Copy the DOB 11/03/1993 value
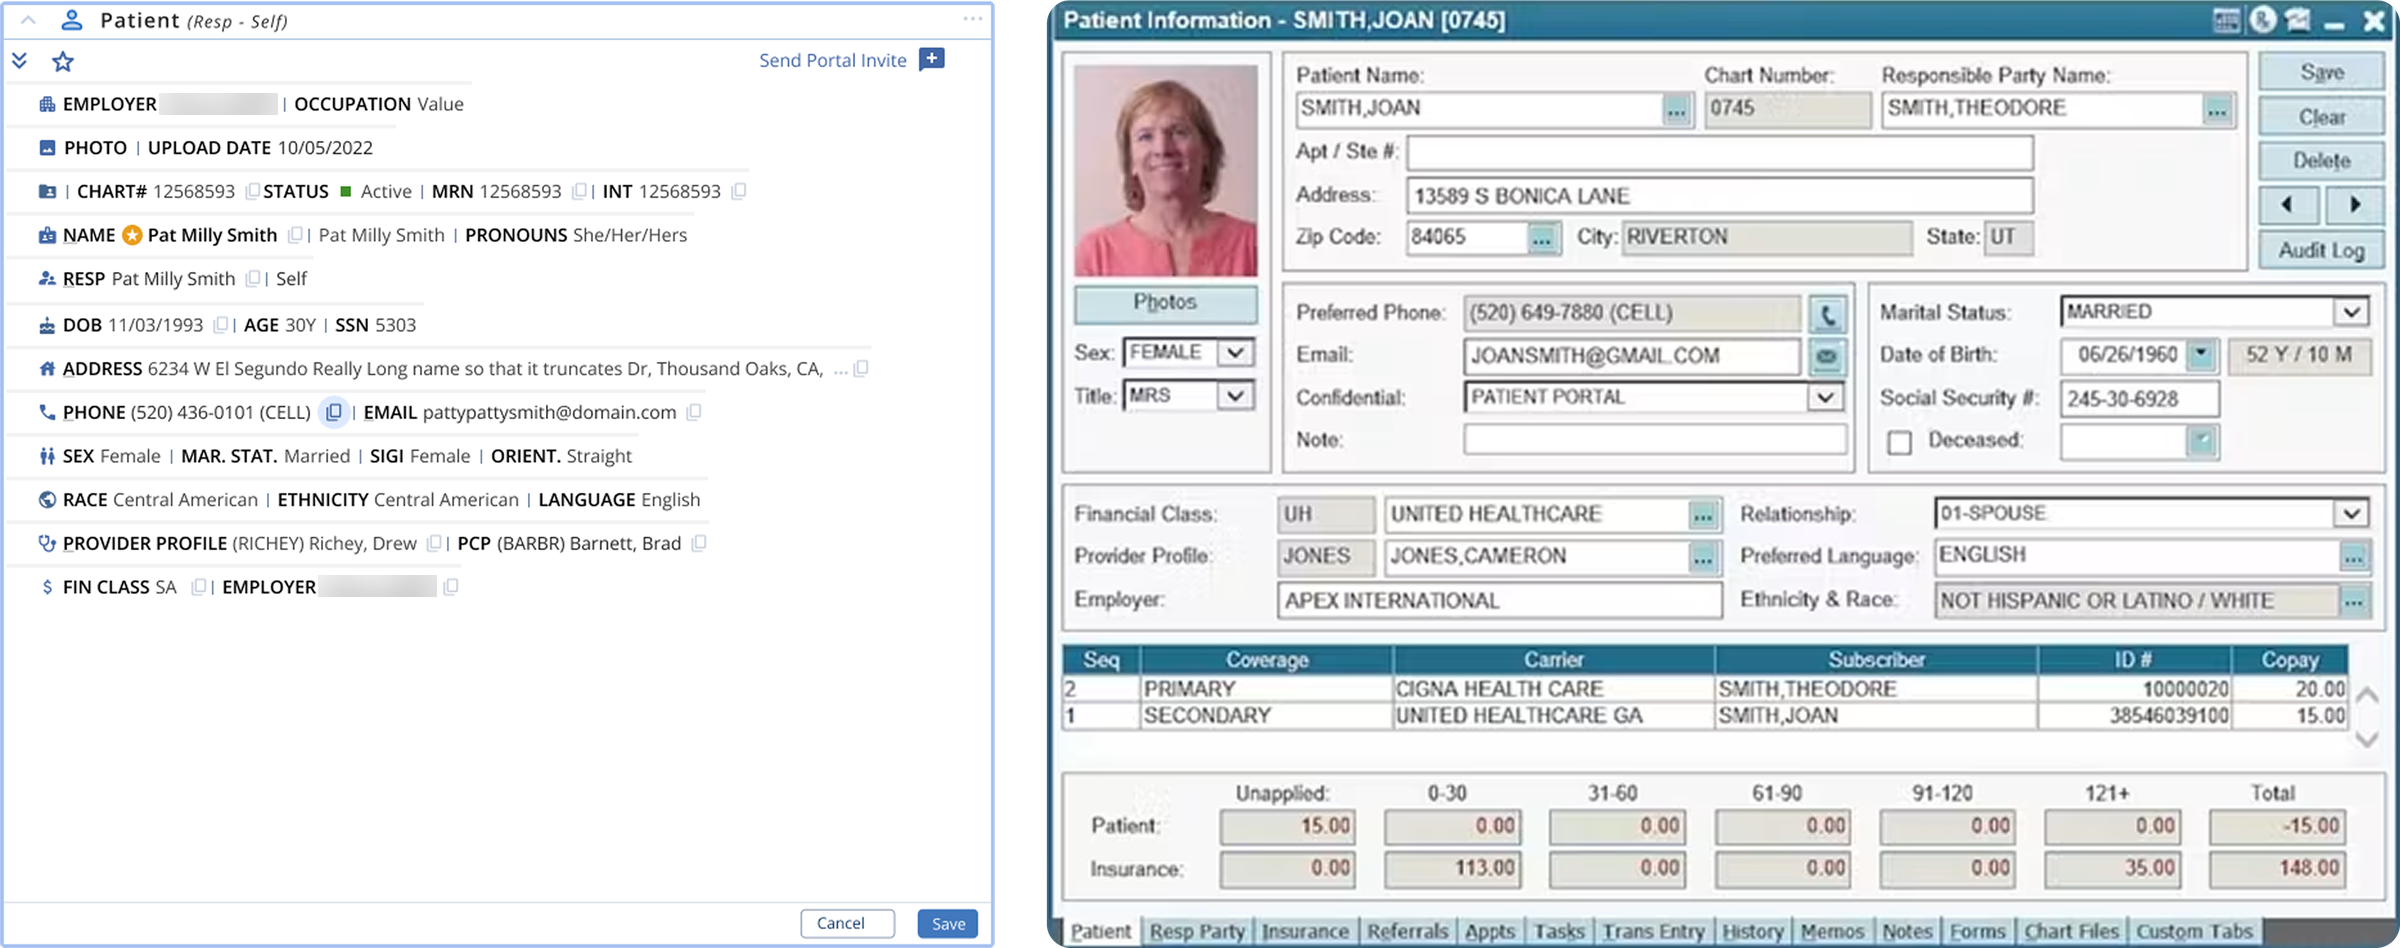This screenshot has height=948, width=2400. tap(220, 325)
